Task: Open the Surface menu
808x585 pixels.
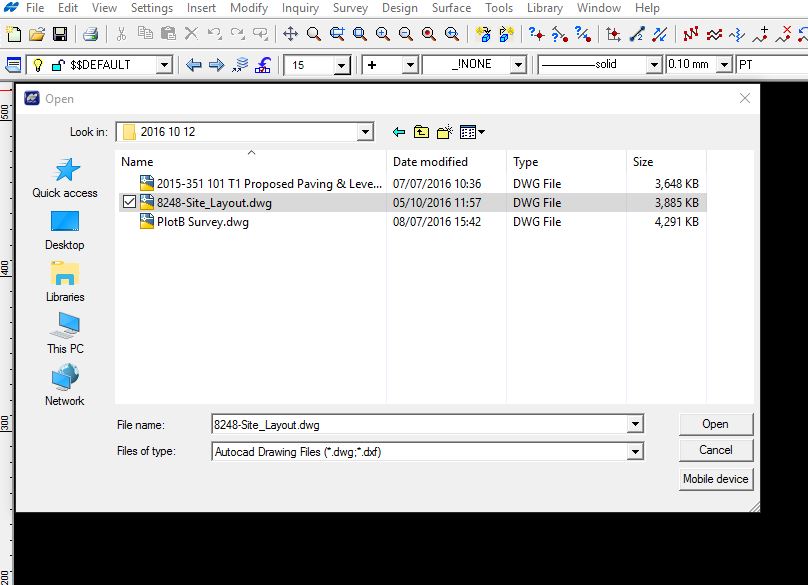Action: (x=451, y=8)
